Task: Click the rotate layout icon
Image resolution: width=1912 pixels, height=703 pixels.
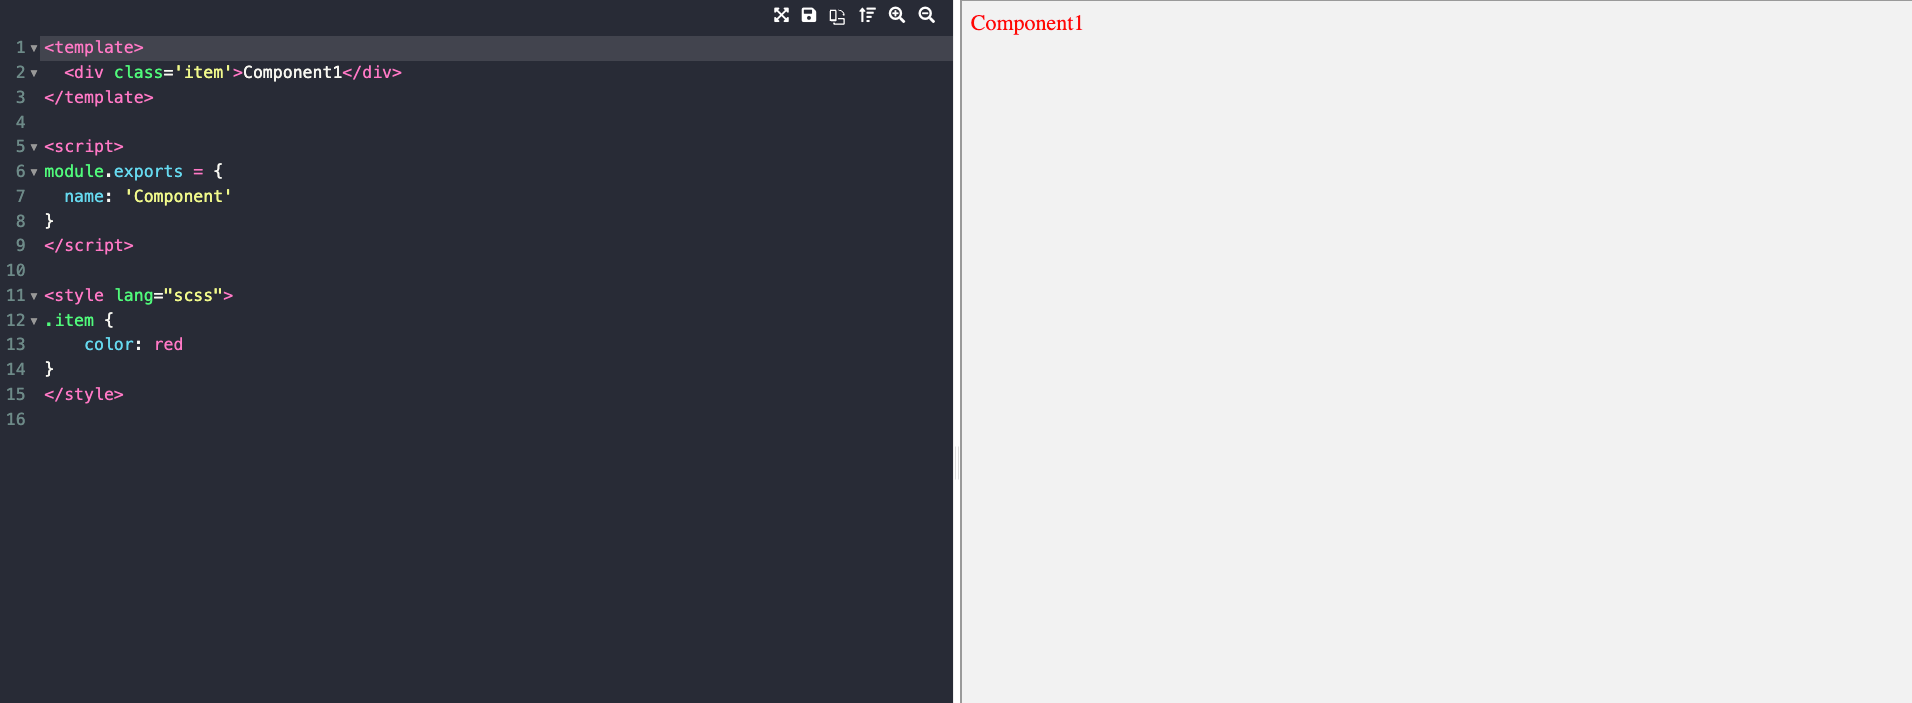Action: tap(837, 16)
